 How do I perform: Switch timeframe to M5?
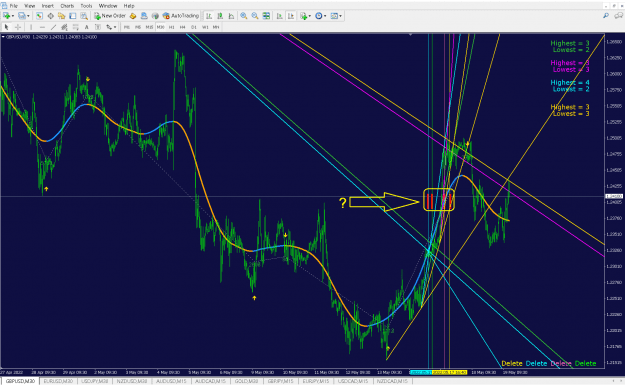tap(138, 27)
